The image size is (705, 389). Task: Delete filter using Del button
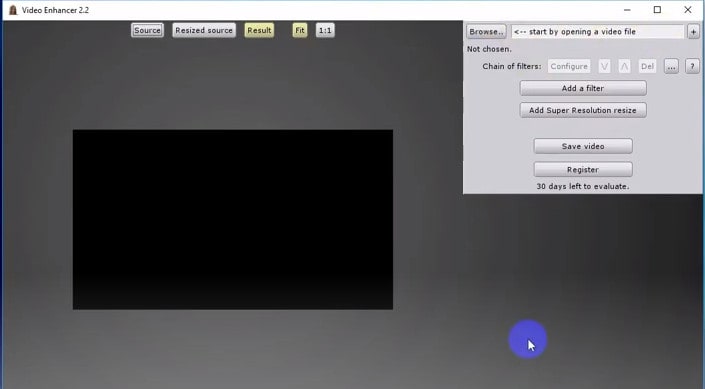click(x=647, y=66)
